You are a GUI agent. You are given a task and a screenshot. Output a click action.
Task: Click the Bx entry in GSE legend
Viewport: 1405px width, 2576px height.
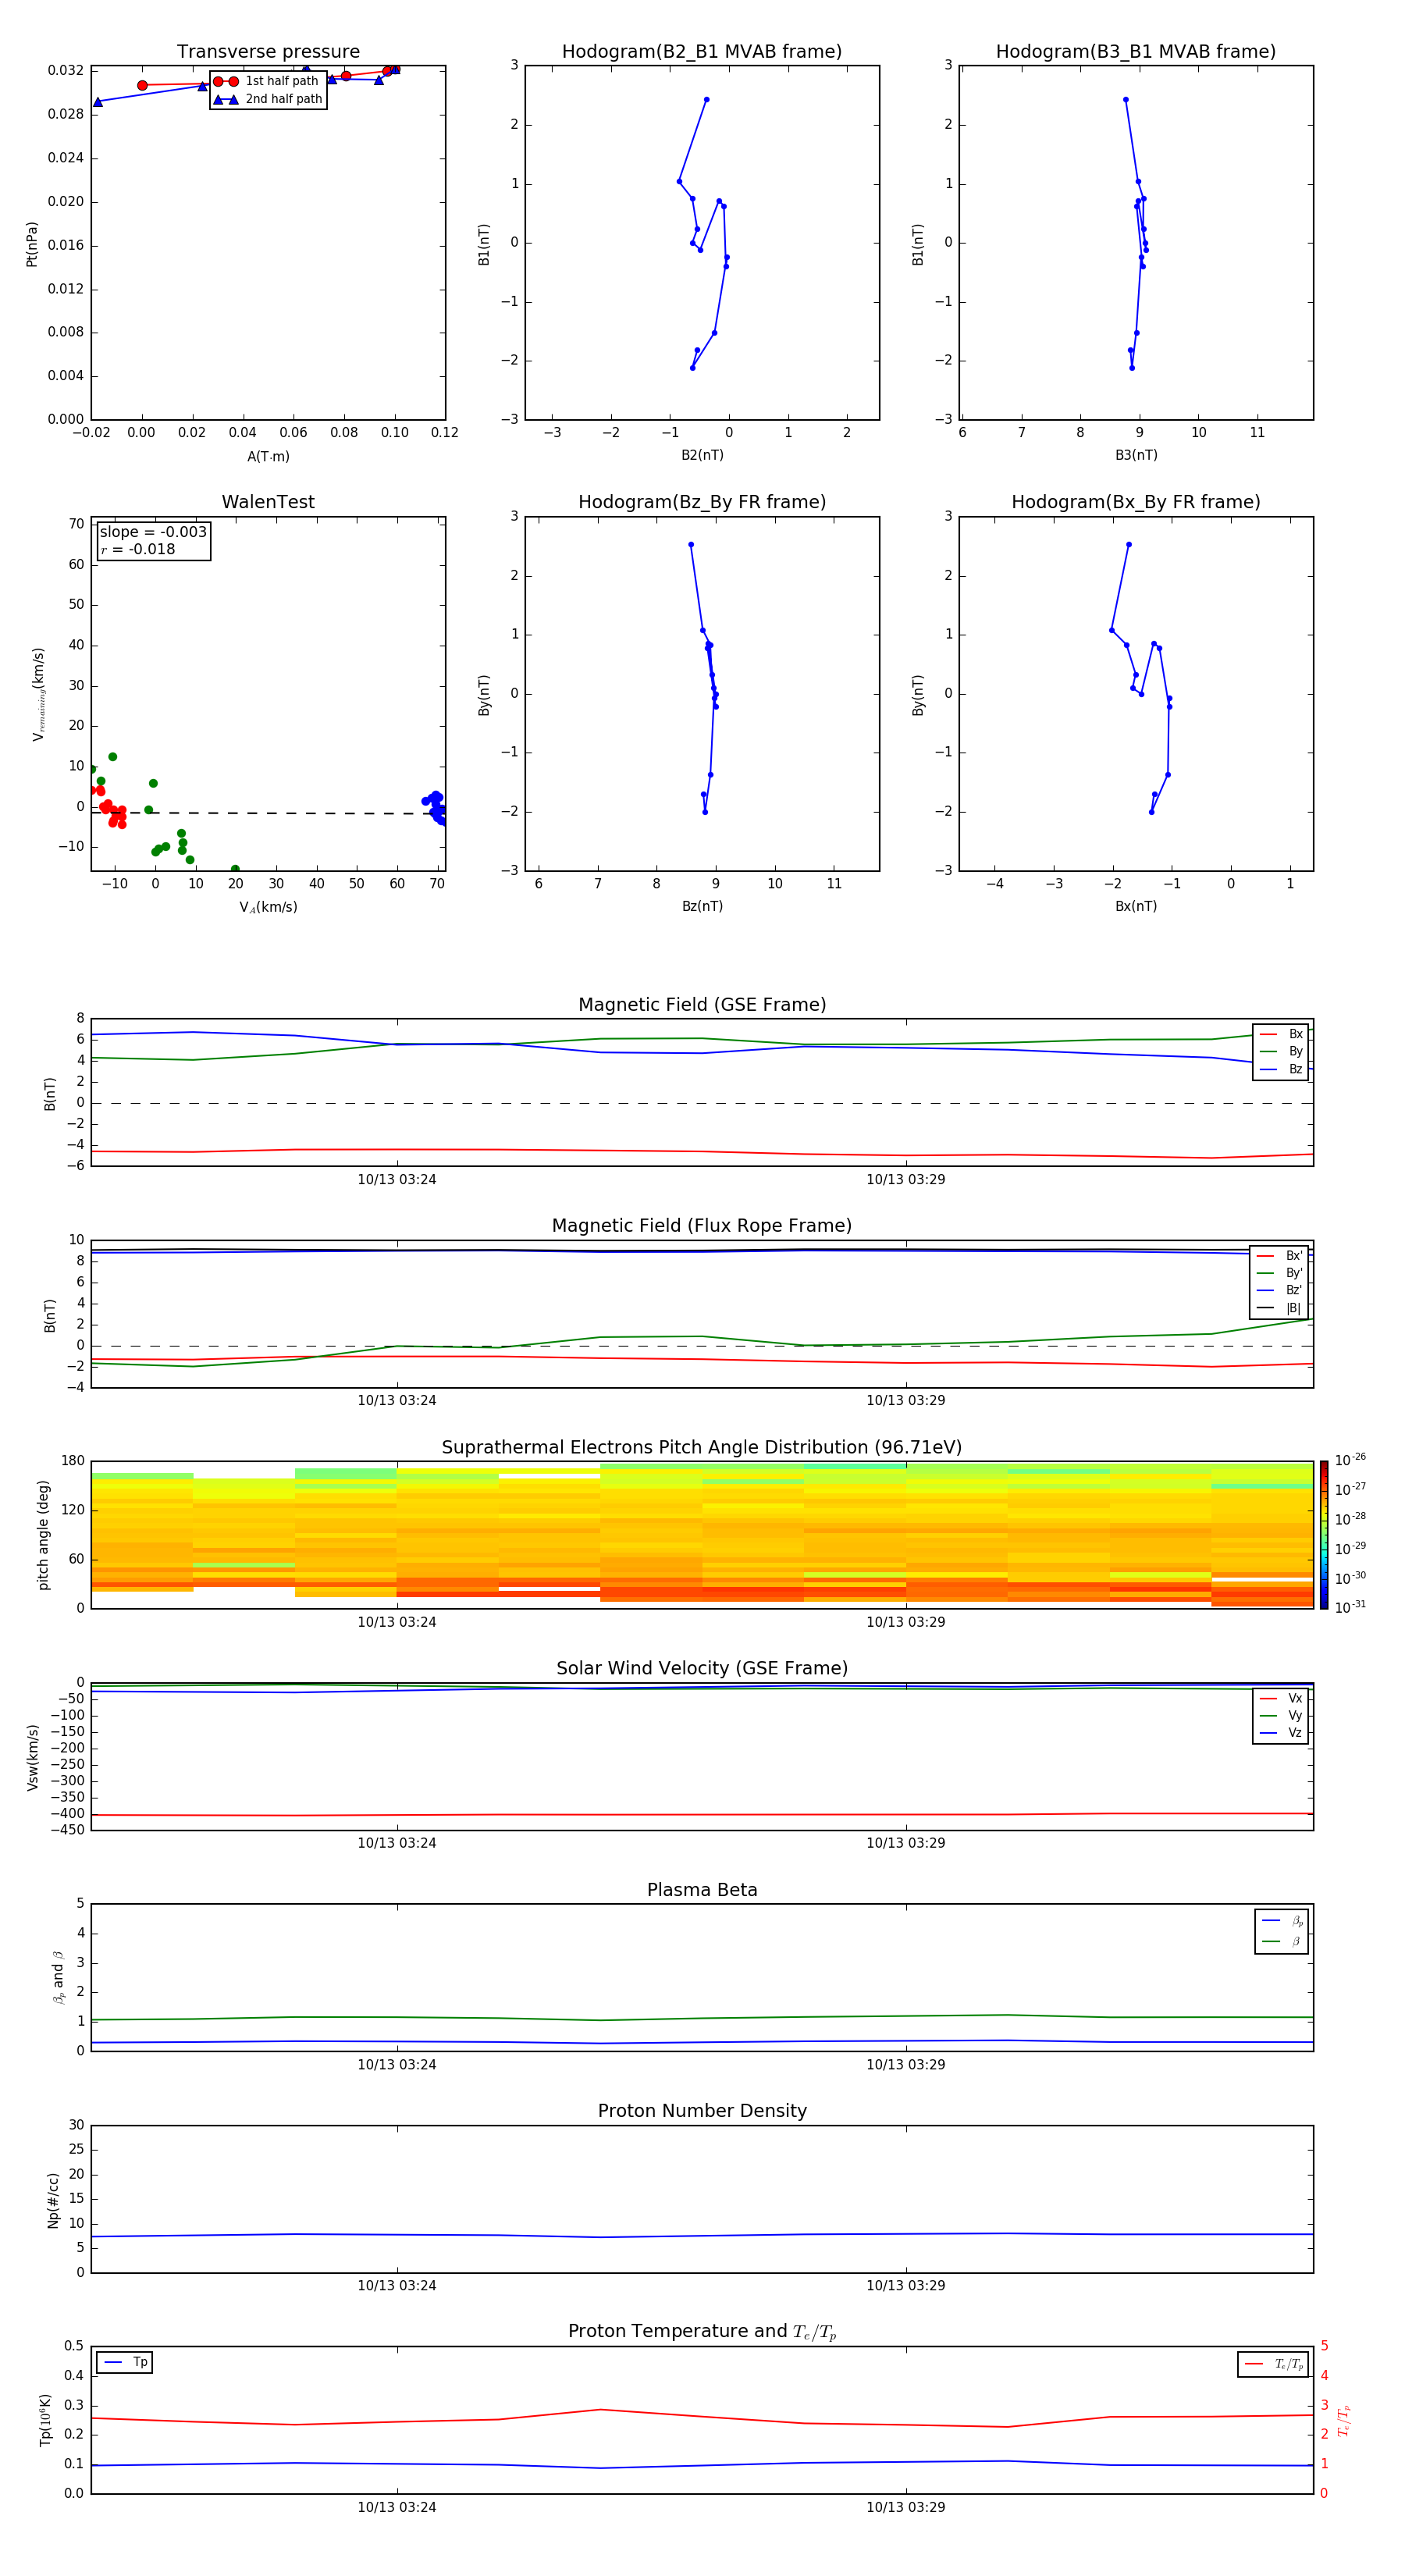tap(1282, 1034)
